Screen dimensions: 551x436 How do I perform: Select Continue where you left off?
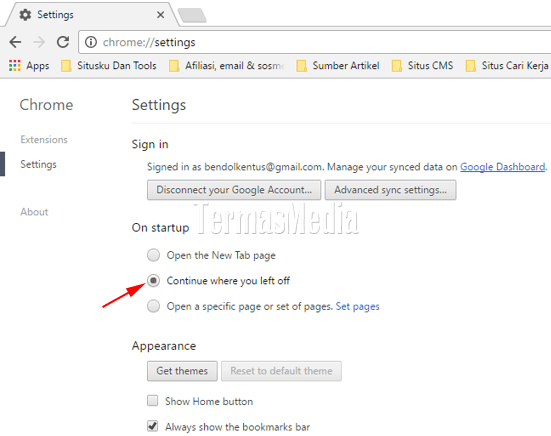[x=154, y=280]
